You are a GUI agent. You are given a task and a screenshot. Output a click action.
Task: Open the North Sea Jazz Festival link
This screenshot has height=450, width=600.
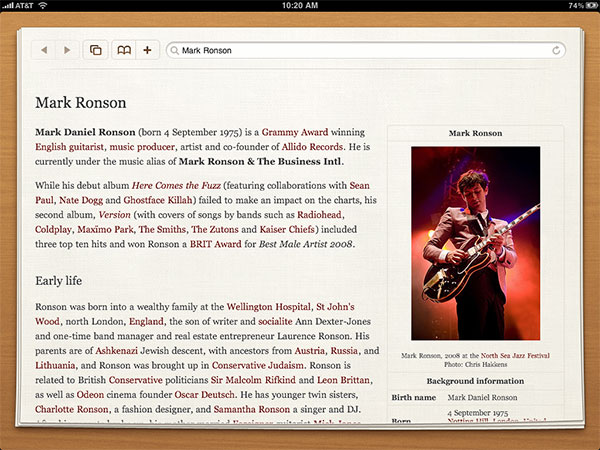[515, 355]
